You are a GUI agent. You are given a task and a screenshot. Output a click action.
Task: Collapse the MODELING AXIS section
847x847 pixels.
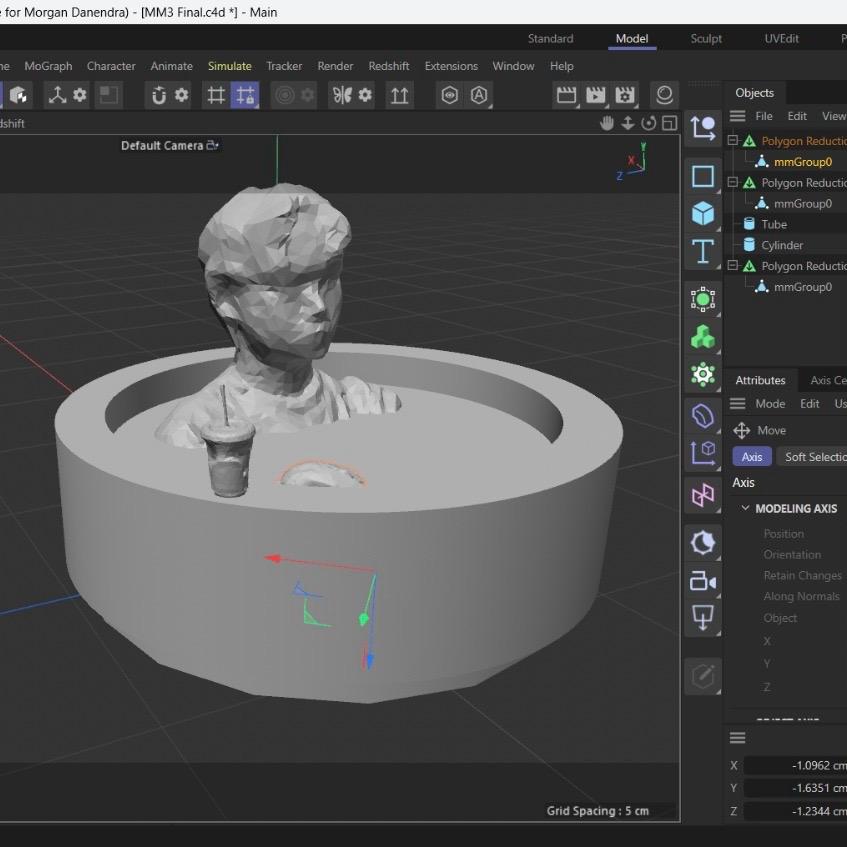[x=744, y=508]
